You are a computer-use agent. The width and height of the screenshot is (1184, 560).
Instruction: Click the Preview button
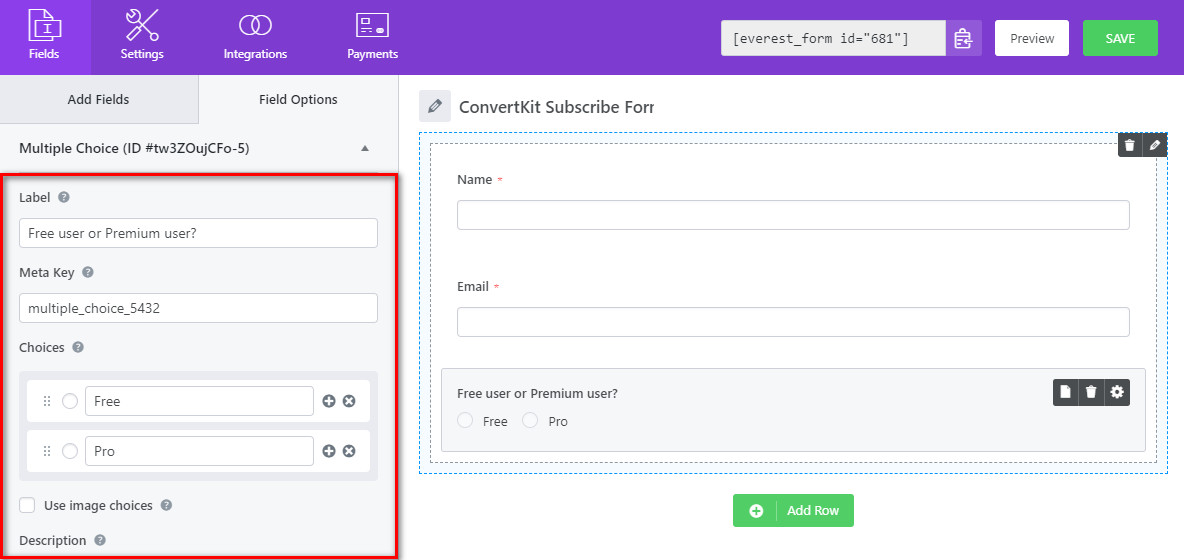(x=1031, y=38)
